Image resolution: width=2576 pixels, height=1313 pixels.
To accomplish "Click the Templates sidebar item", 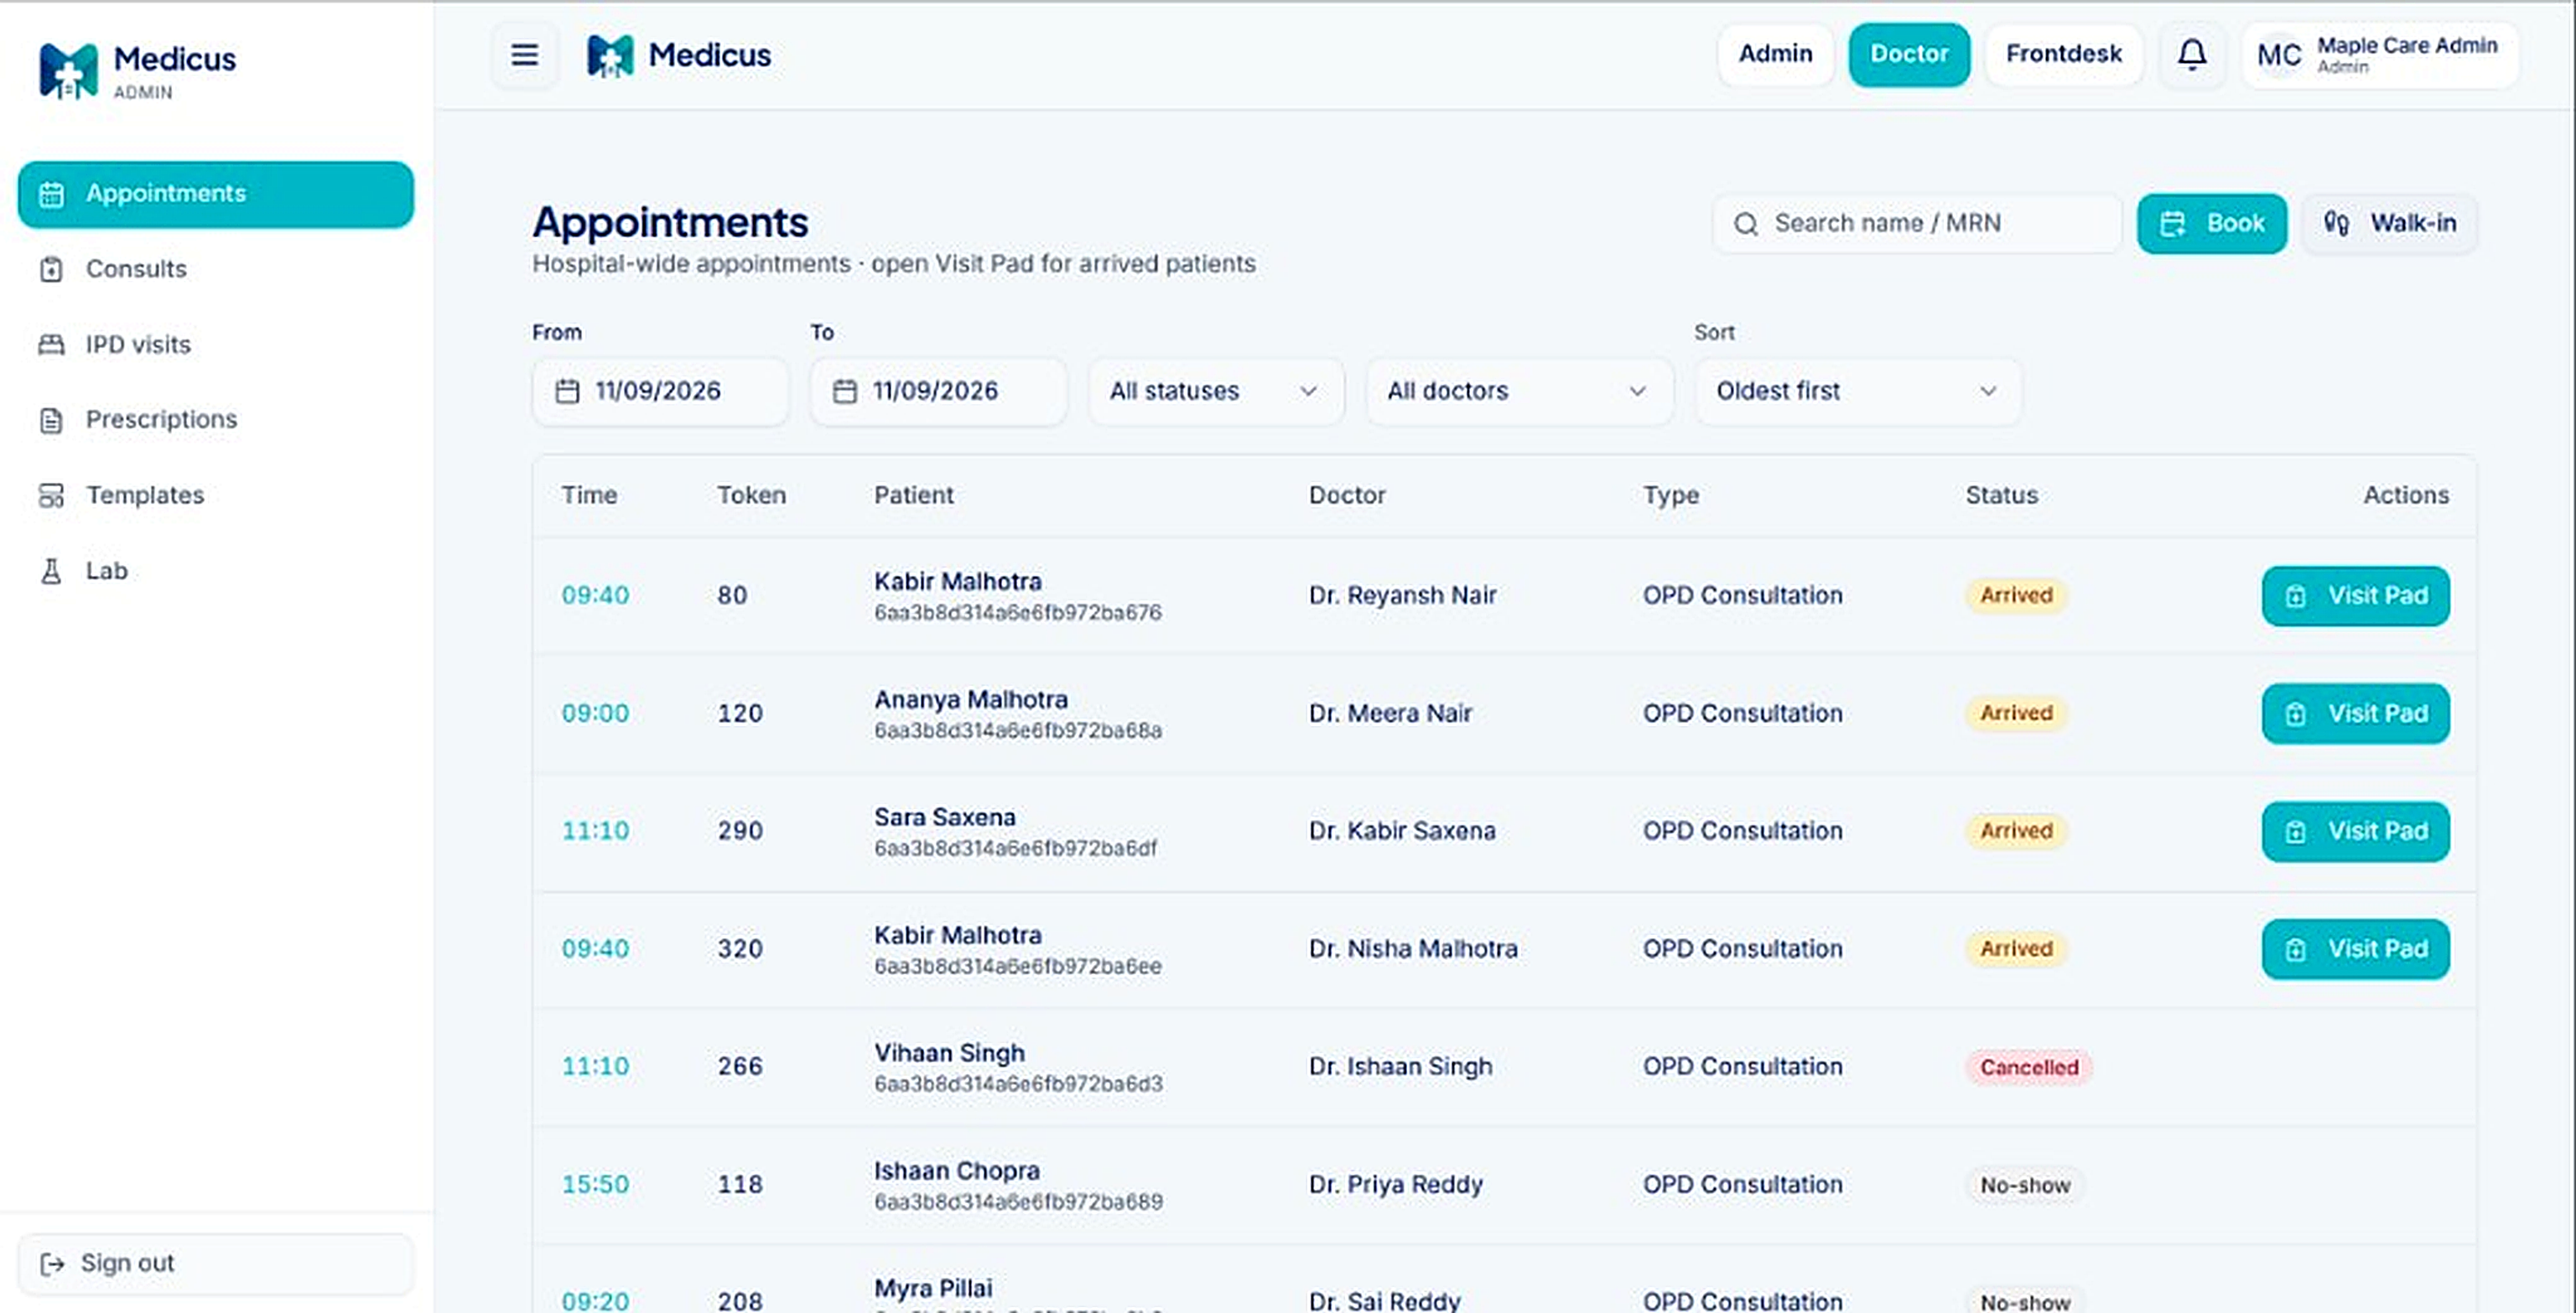I will 216,496.
